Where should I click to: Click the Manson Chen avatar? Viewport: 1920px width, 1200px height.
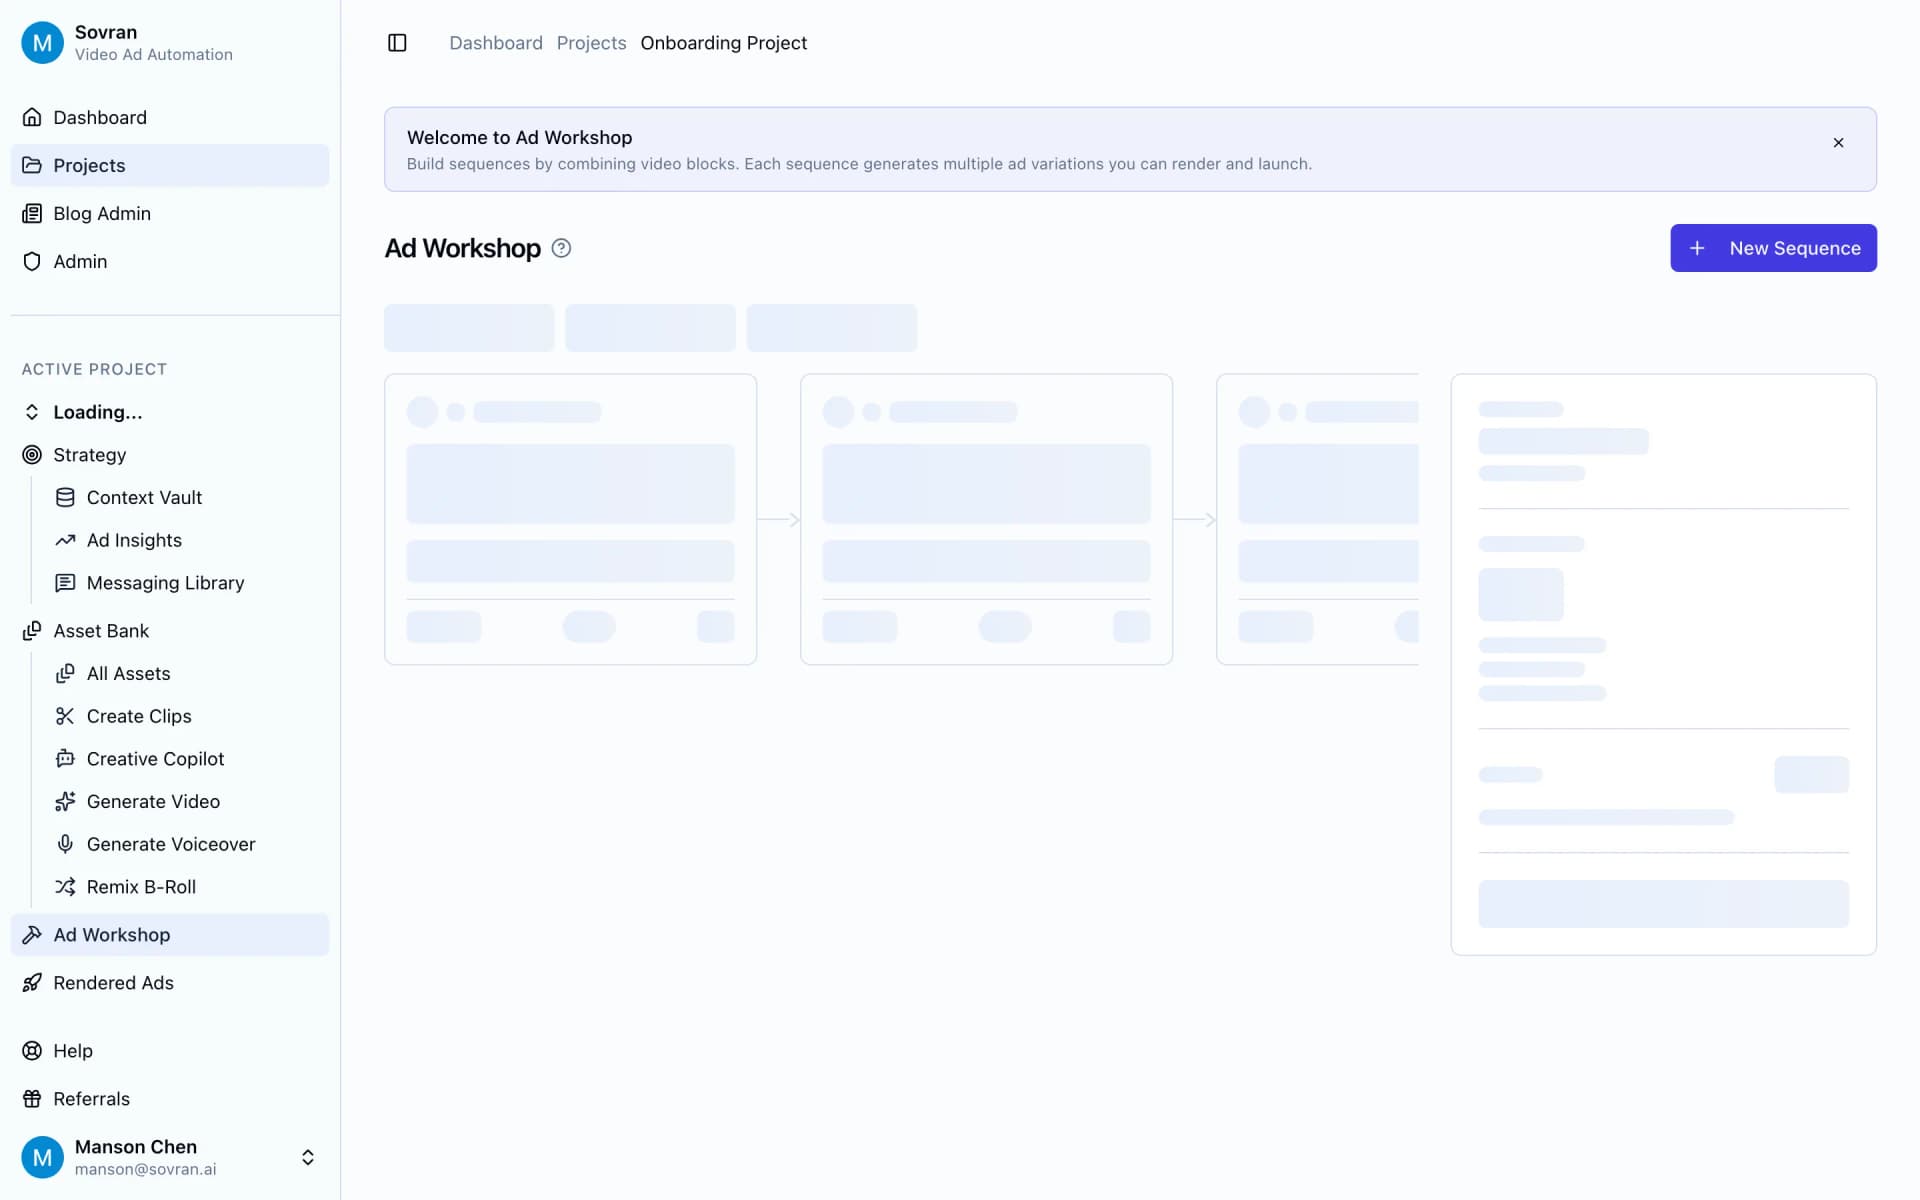point(42,1157)
